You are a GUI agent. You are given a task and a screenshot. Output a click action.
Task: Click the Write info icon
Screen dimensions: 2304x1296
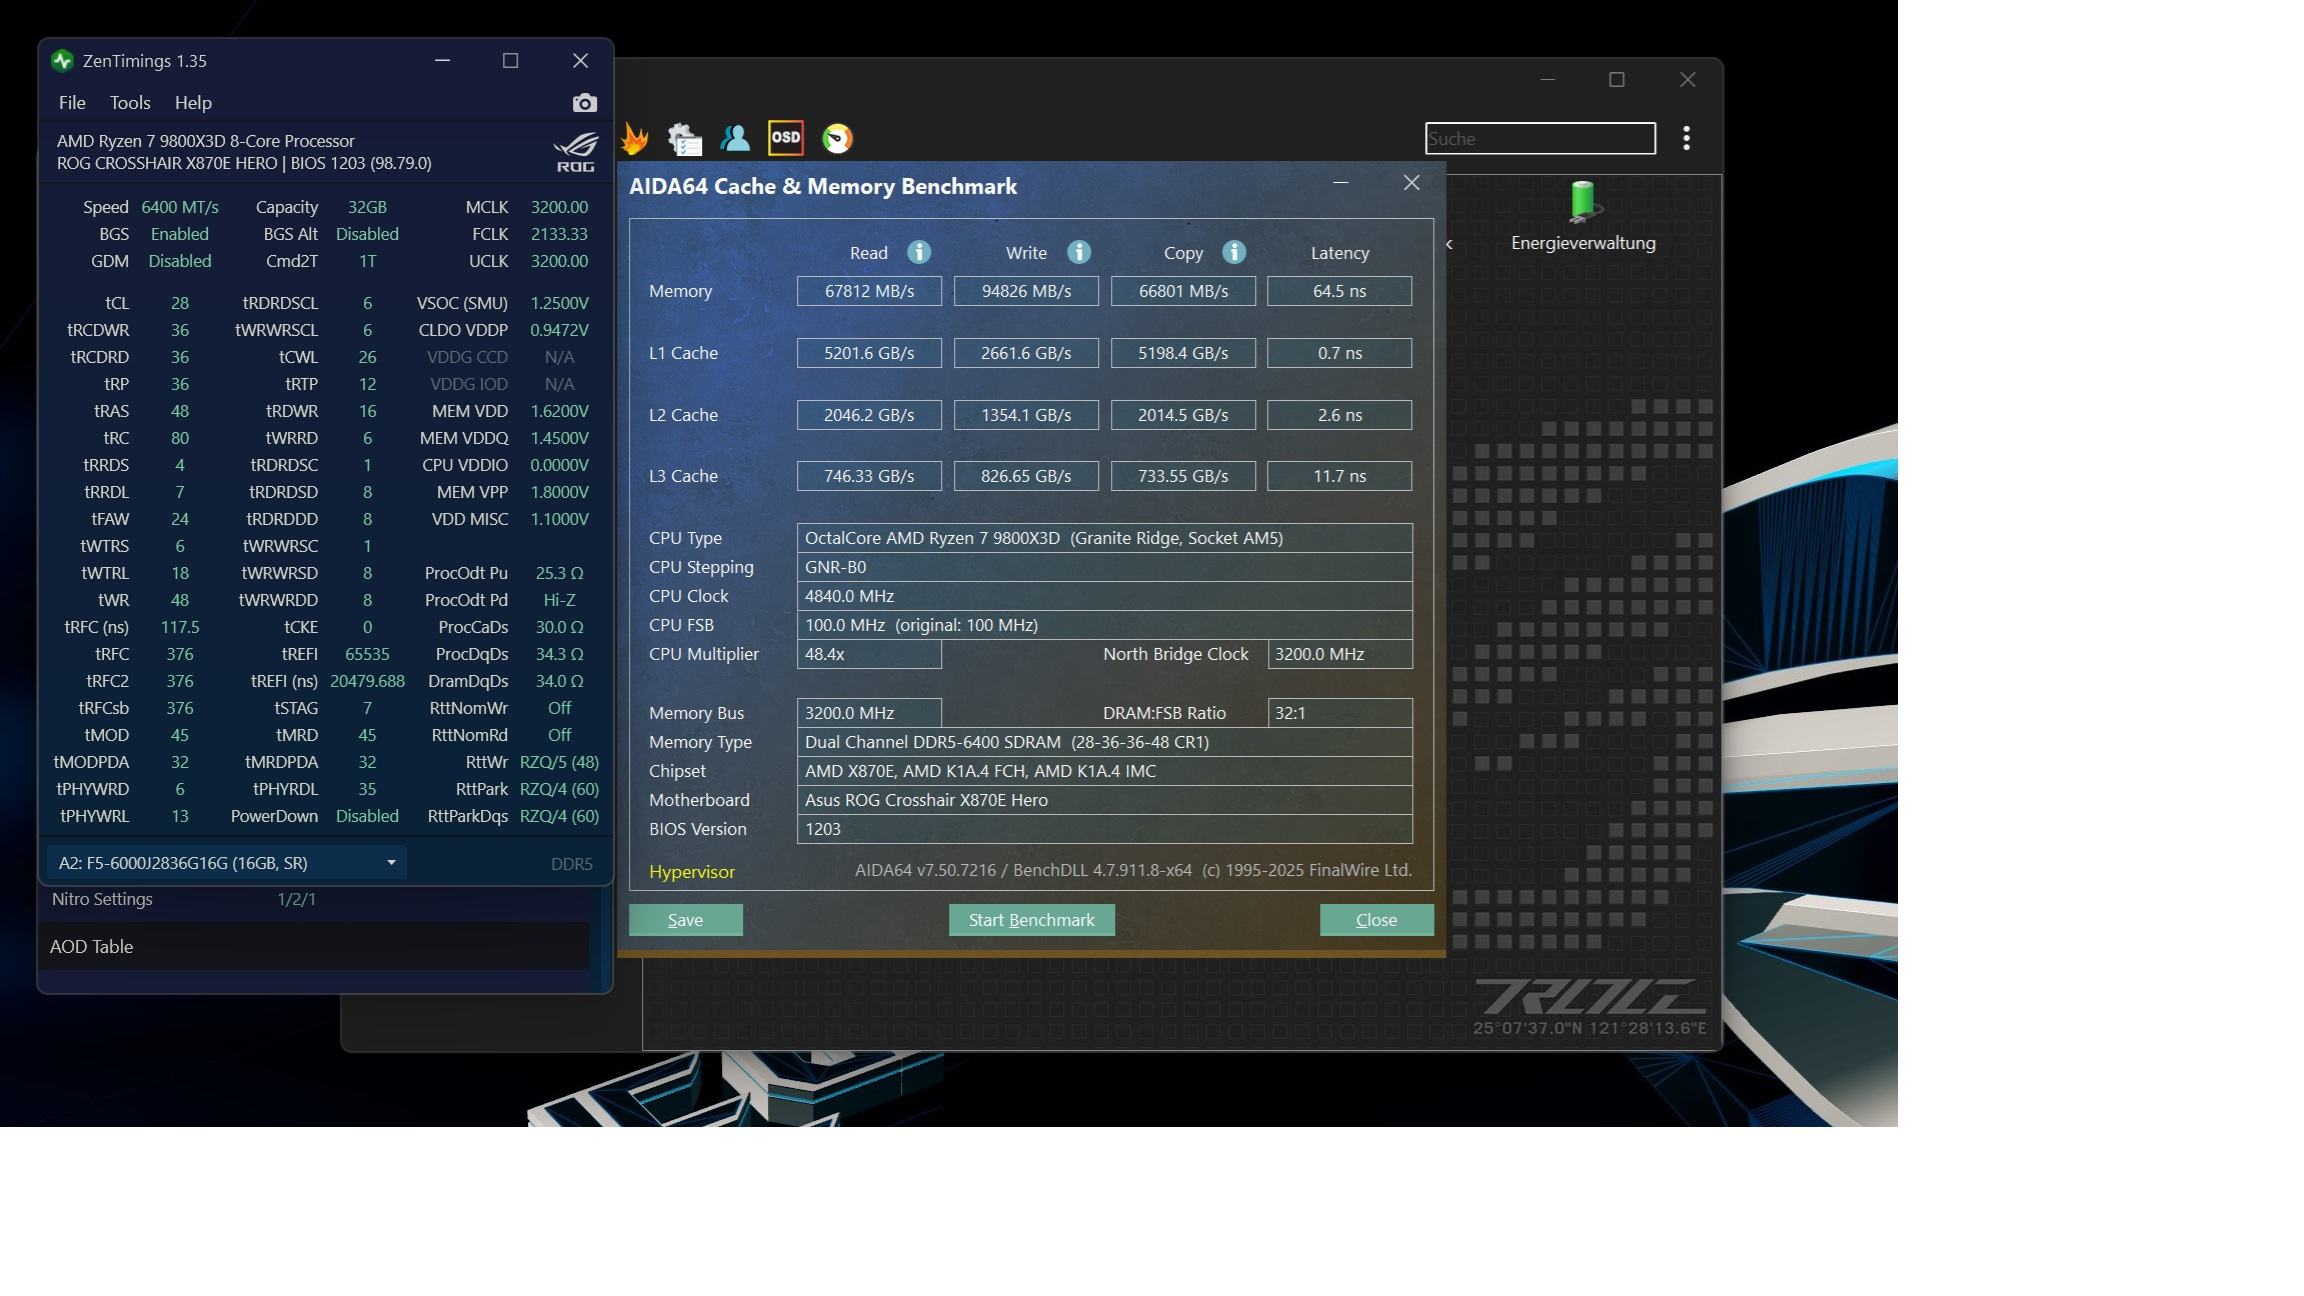[x=1078, y=253]
